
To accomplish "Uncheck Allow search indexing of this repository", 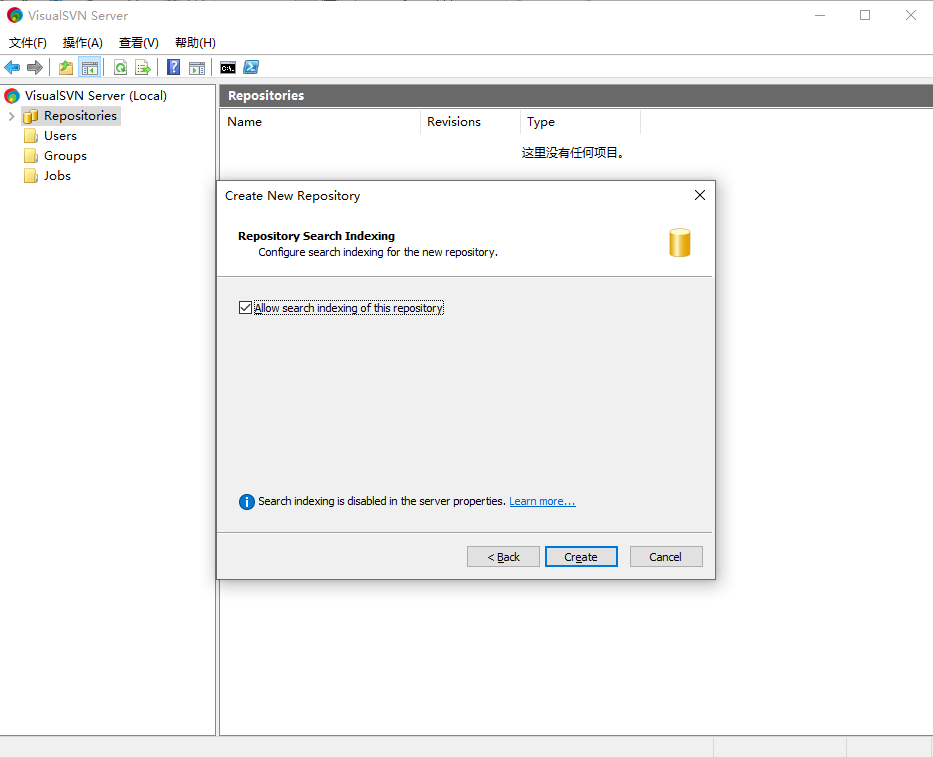I will click(x=245, y=308).
